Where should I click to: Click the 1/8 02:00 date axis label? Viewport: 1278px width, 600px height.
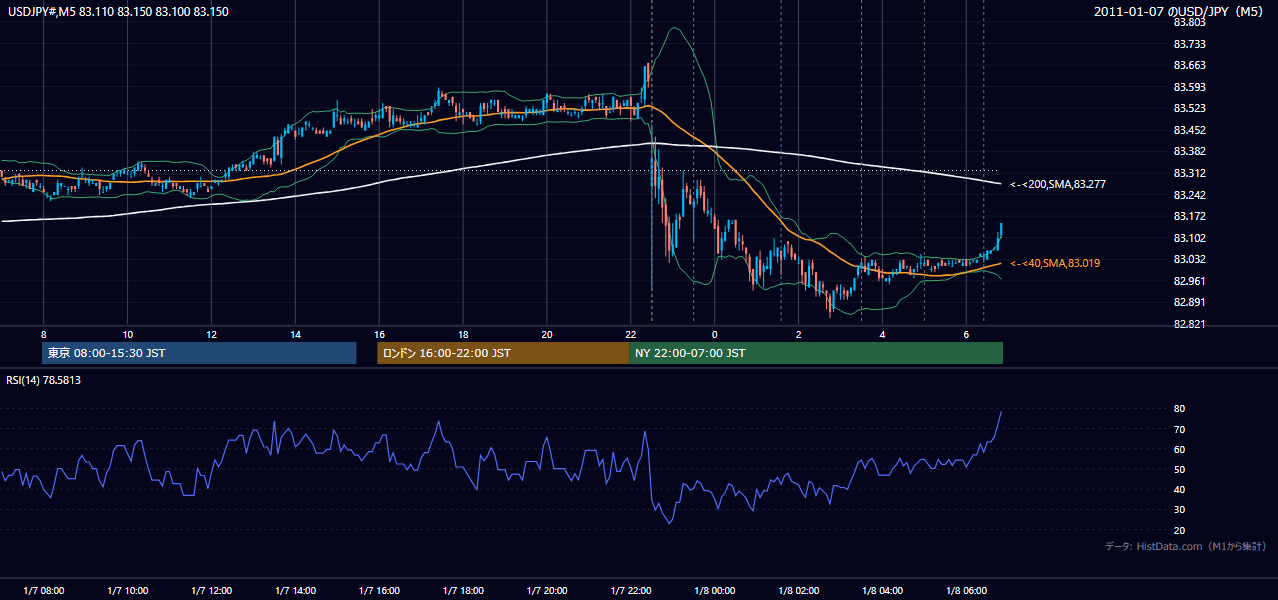click(x=799, y=591)
